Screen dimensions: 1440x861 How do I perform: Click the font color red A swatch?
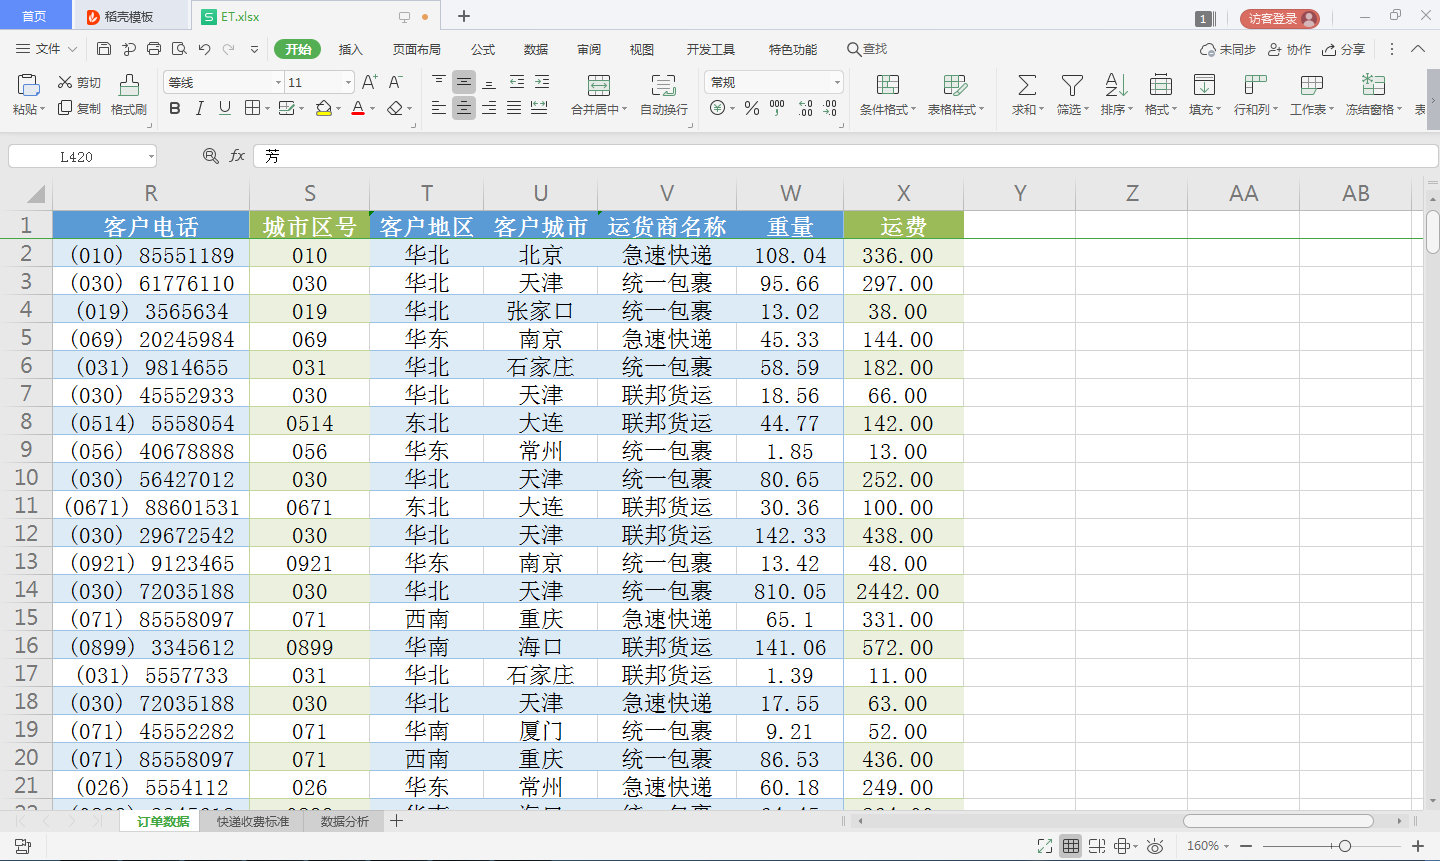358,108
